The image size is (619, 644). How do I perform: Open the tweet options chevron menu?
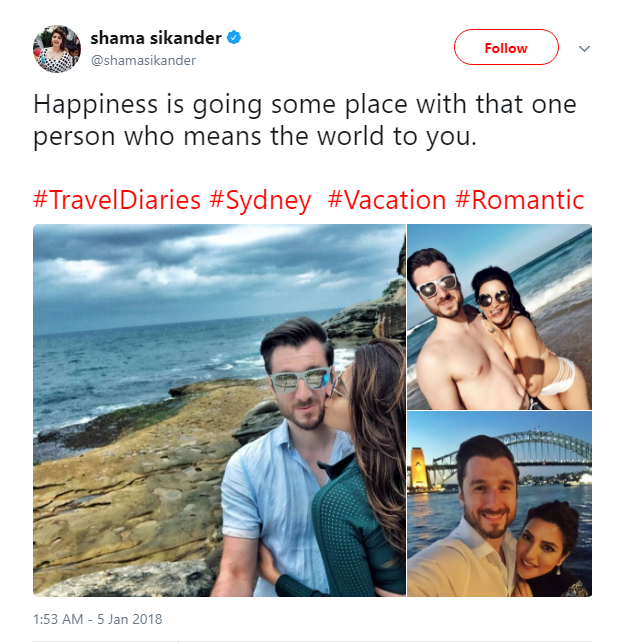[x=584, y=48]
